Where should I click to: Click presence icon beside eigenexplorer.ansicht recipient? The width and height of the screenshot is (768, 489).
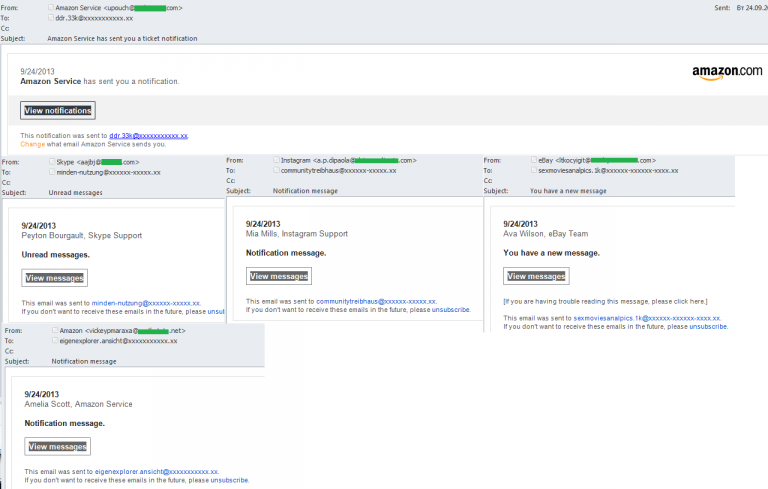pyautogui.click(x=52, y=341)
